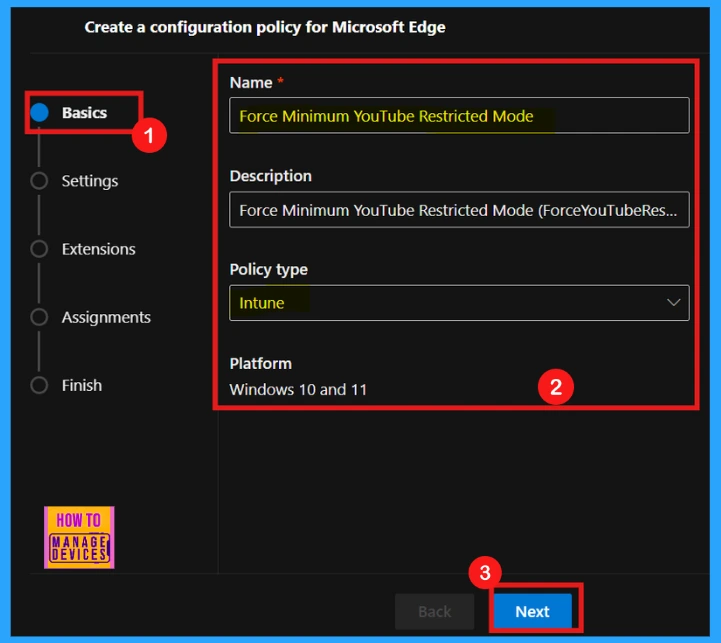Click the Extensions step circle indicator
721x643 pixels.
pos(39,249)
